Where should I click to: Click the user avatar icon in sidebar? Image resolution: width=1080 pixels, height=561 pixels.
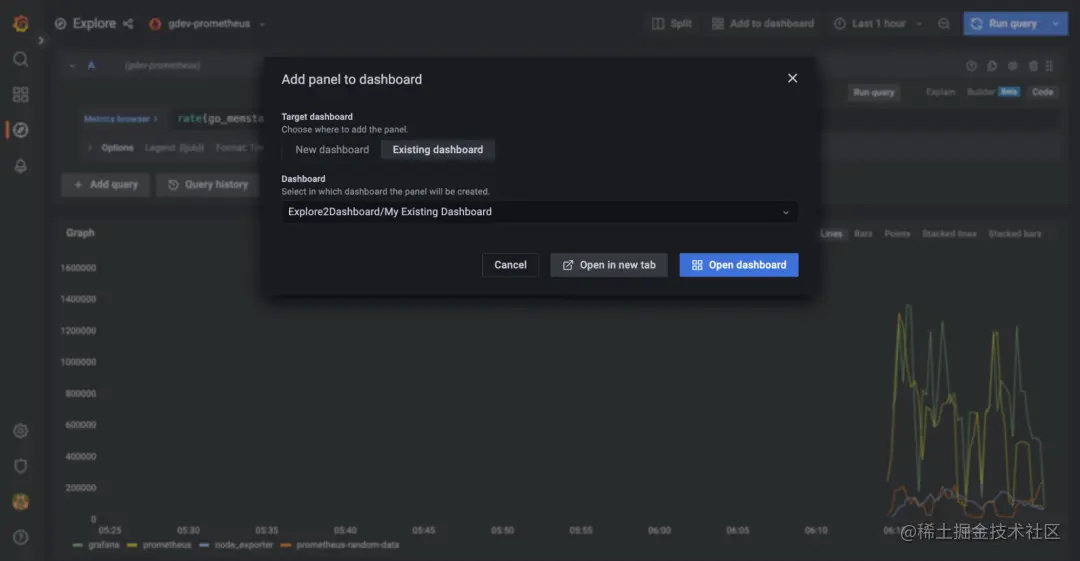[21, 502]
